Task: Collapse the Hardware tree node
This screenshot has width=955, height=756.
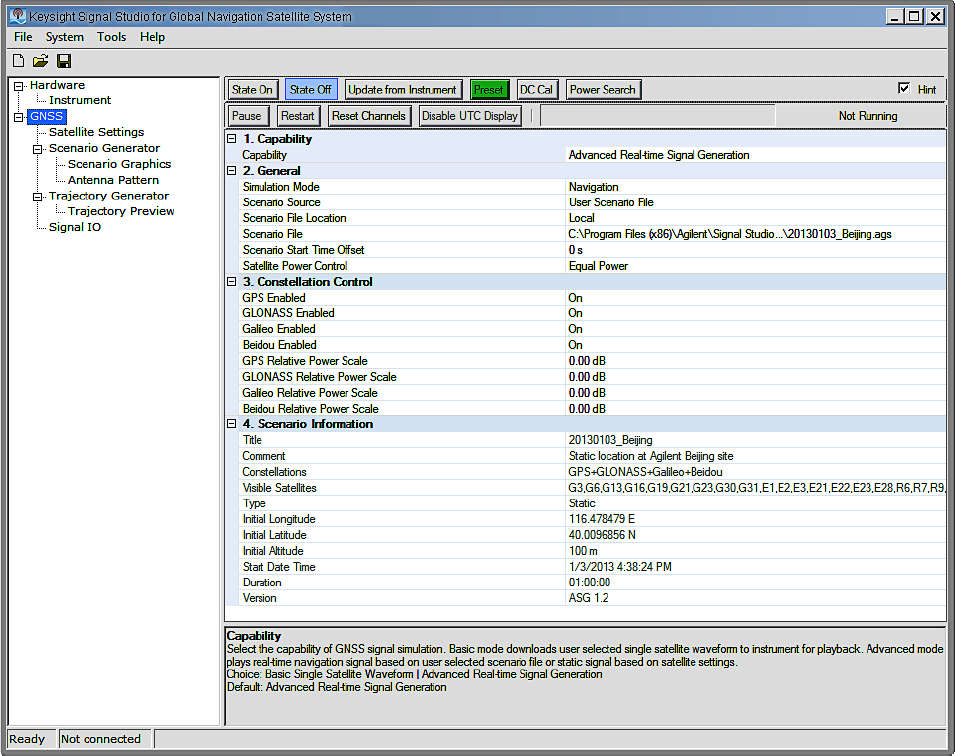Action: (x=19, y=86)
